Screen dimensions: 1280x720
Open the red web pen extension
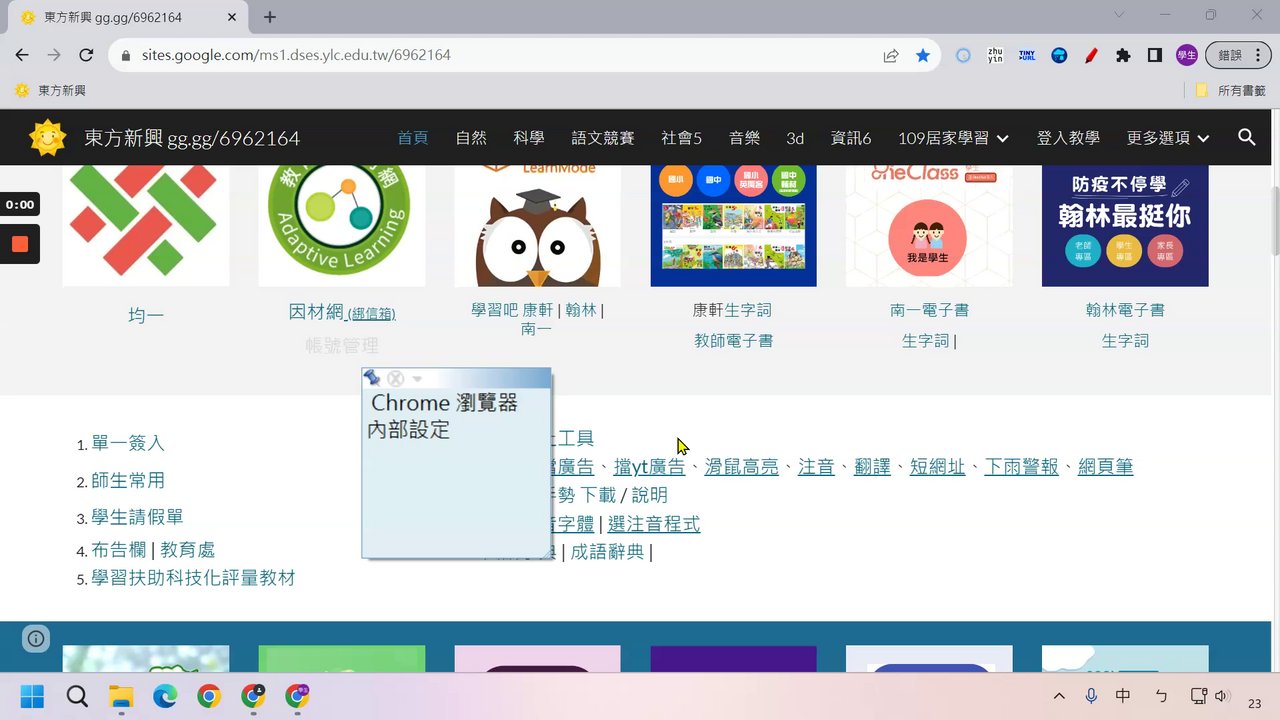coord(1091,56)
